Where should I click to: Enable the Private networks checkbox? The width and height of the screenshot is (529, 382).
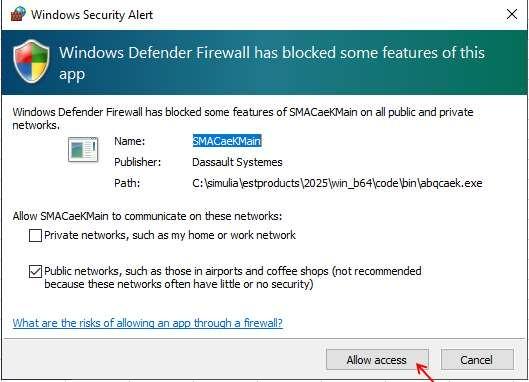pos(35,235)
